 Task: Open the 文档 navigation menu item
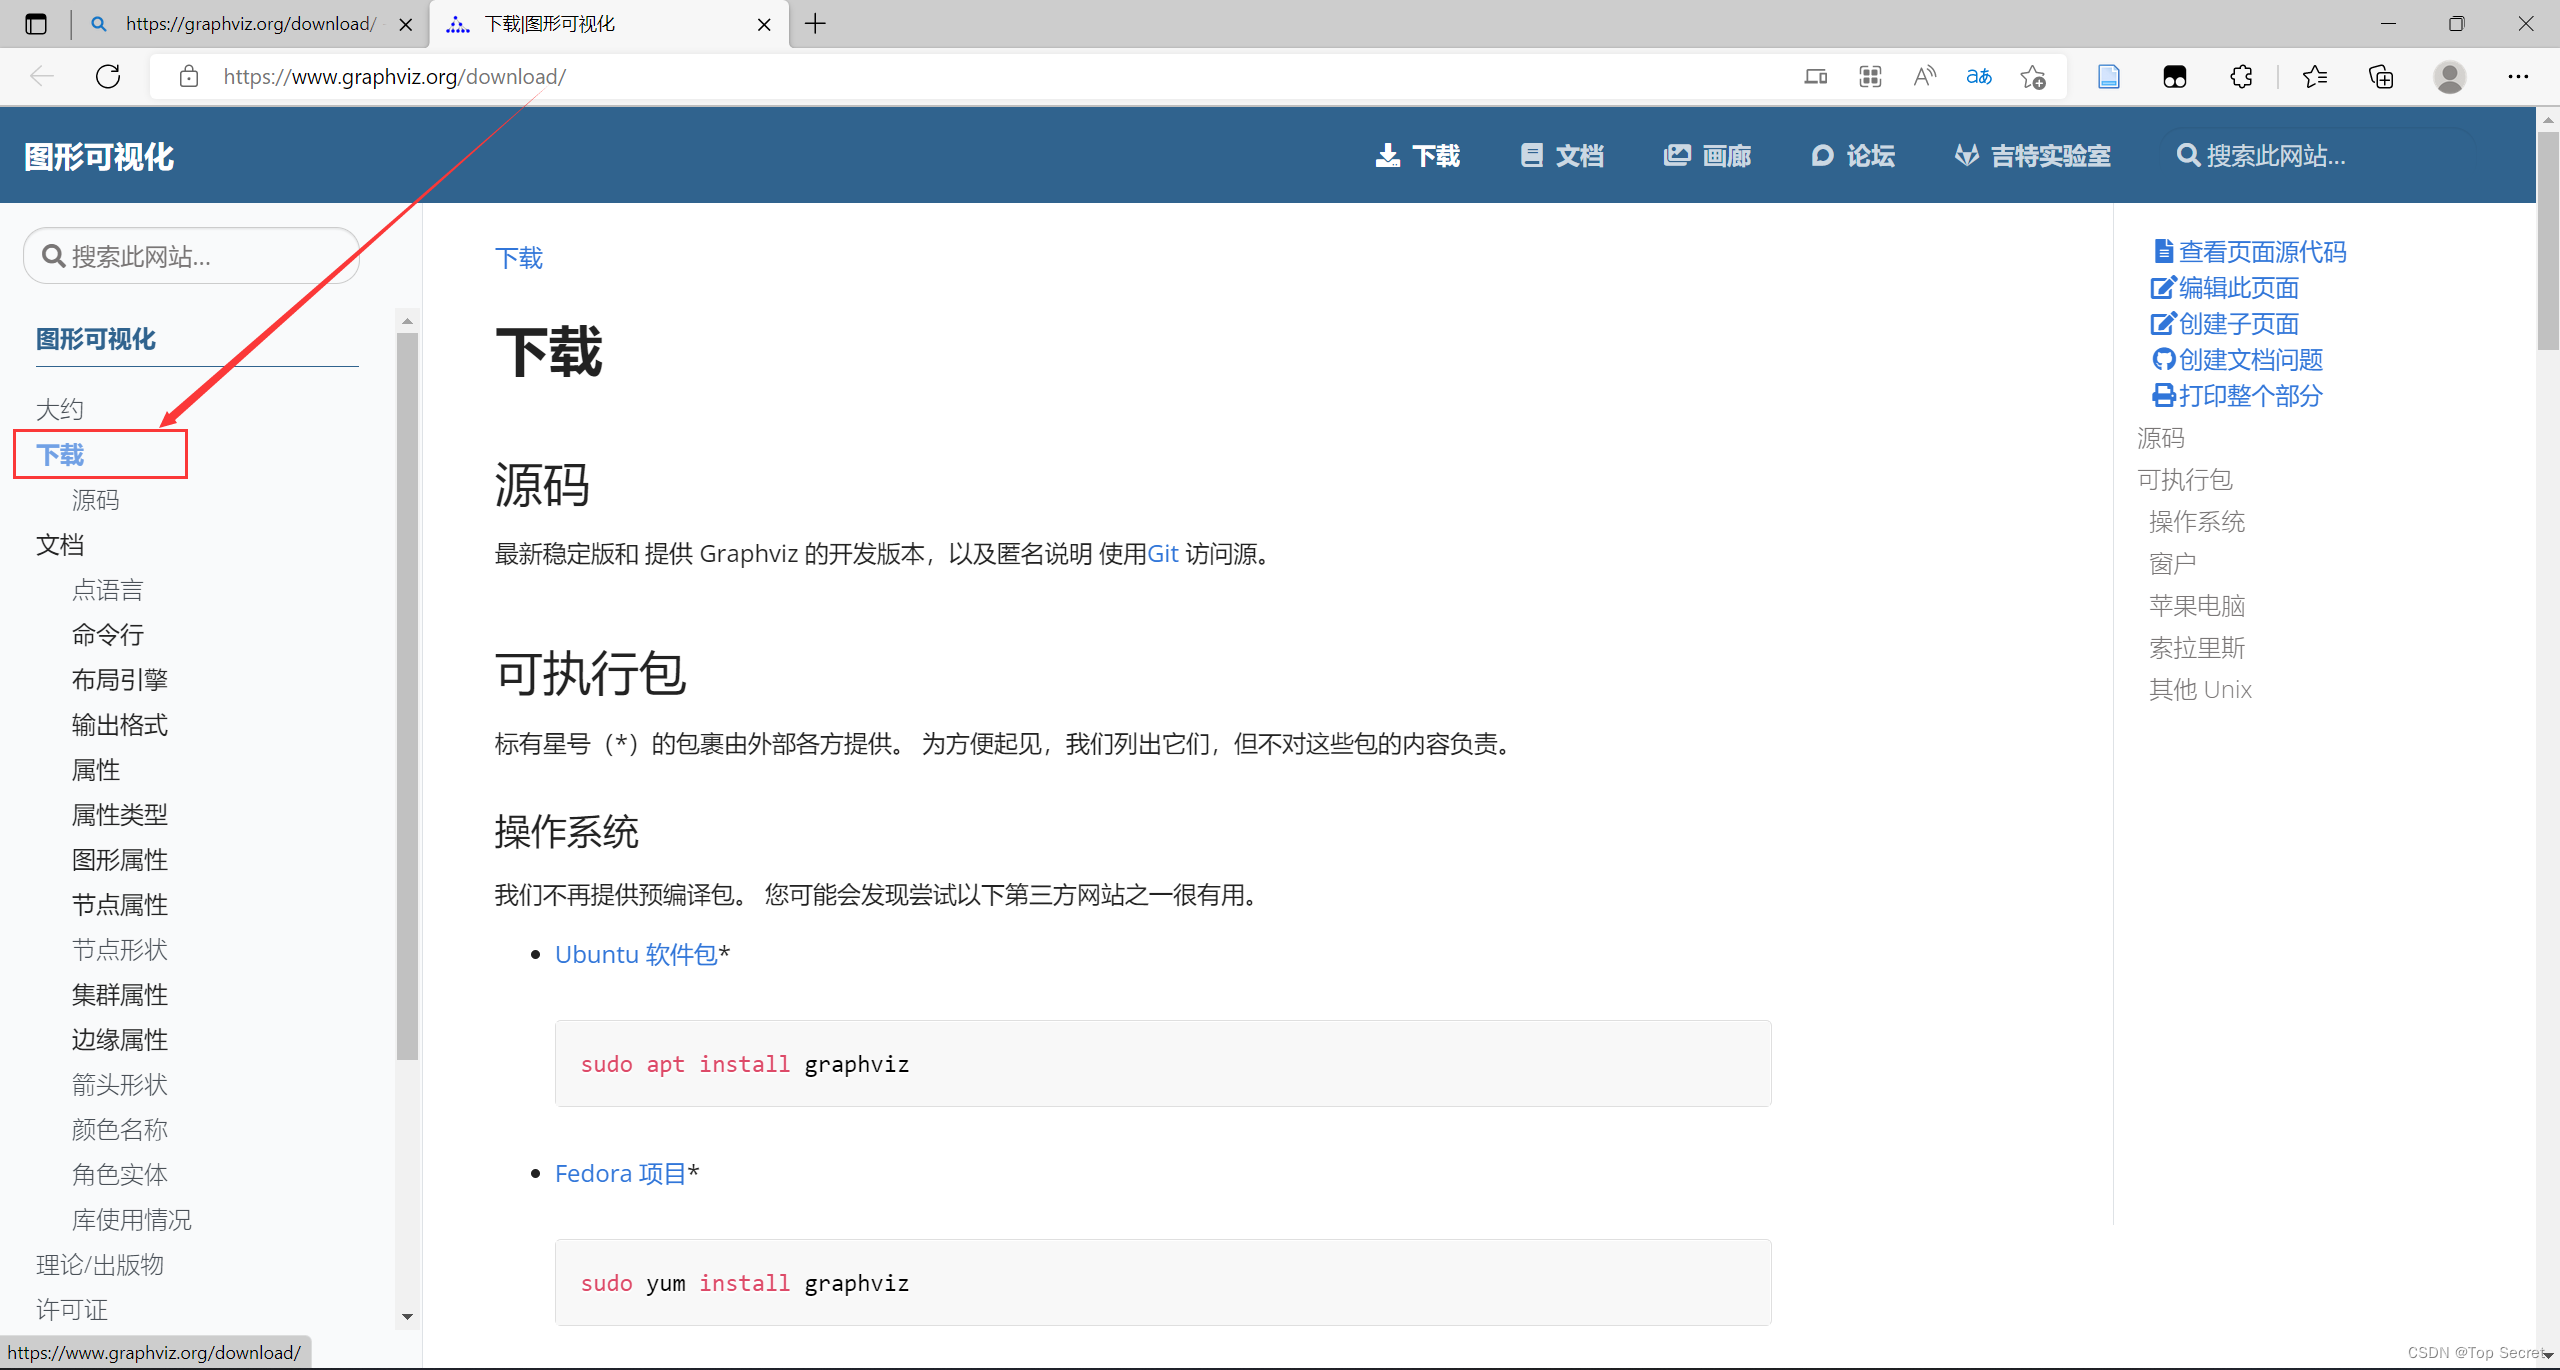tap(1562, 156)
